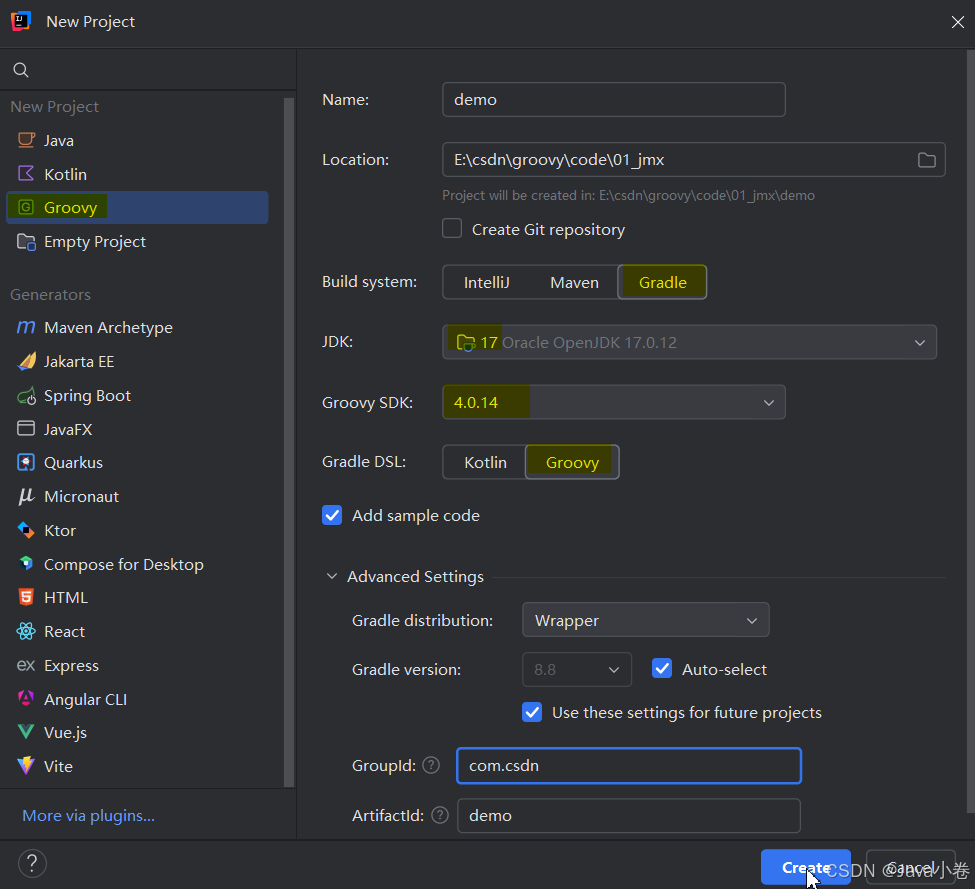Click the Micronaut mu icon
Screen dimensions: 975x889
(26, 496)
